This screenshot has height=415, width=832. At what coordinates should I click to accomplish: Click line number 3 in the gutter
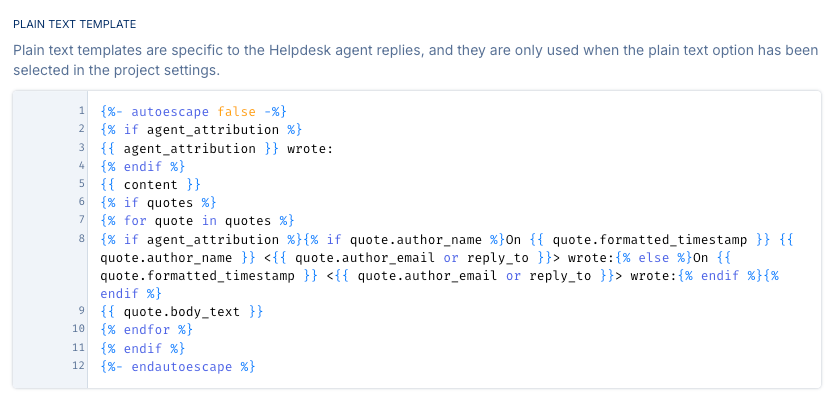point(80,148)
